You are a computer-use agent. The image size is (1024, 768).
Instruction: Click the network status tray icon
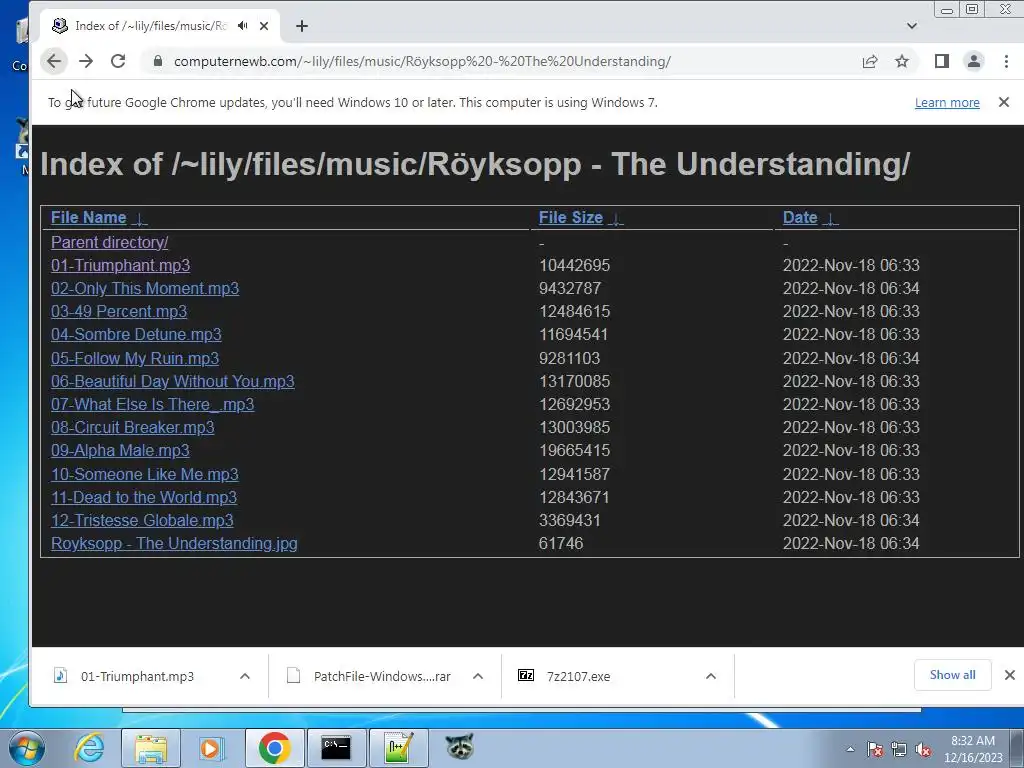point(899,749)
